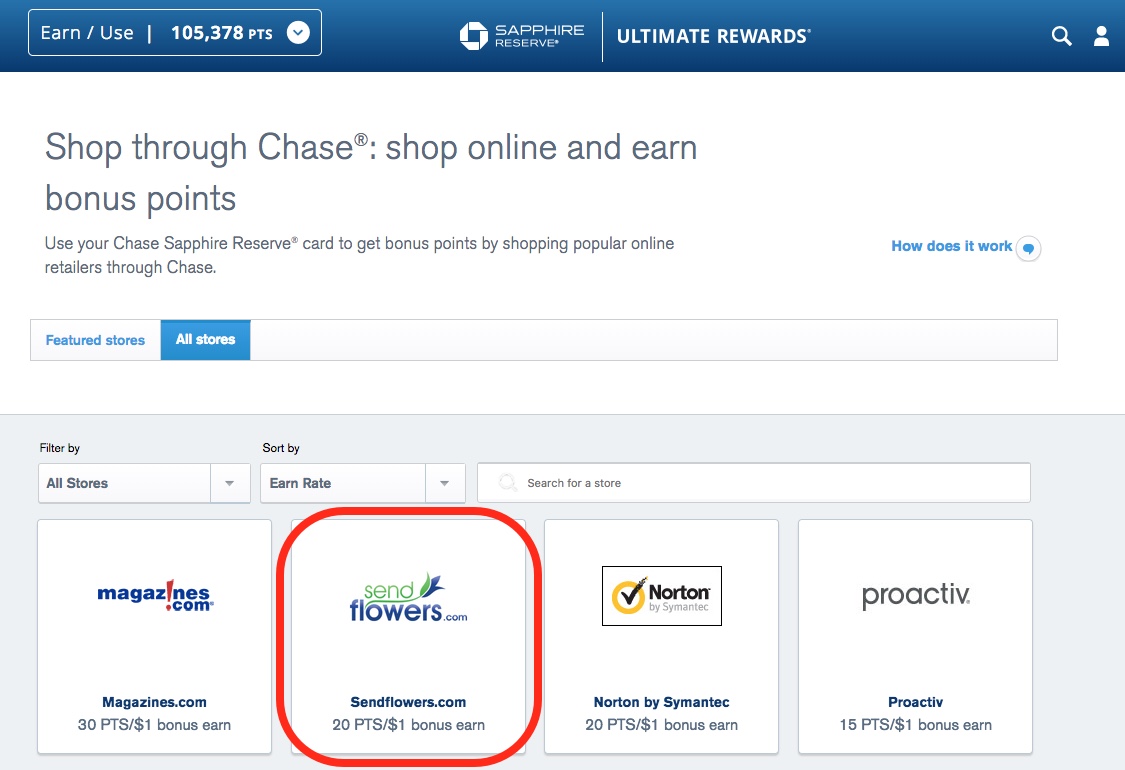Click the sendflowers.com logo
The width and height of the screenshot is (1125, 770).
click(408, 597)
